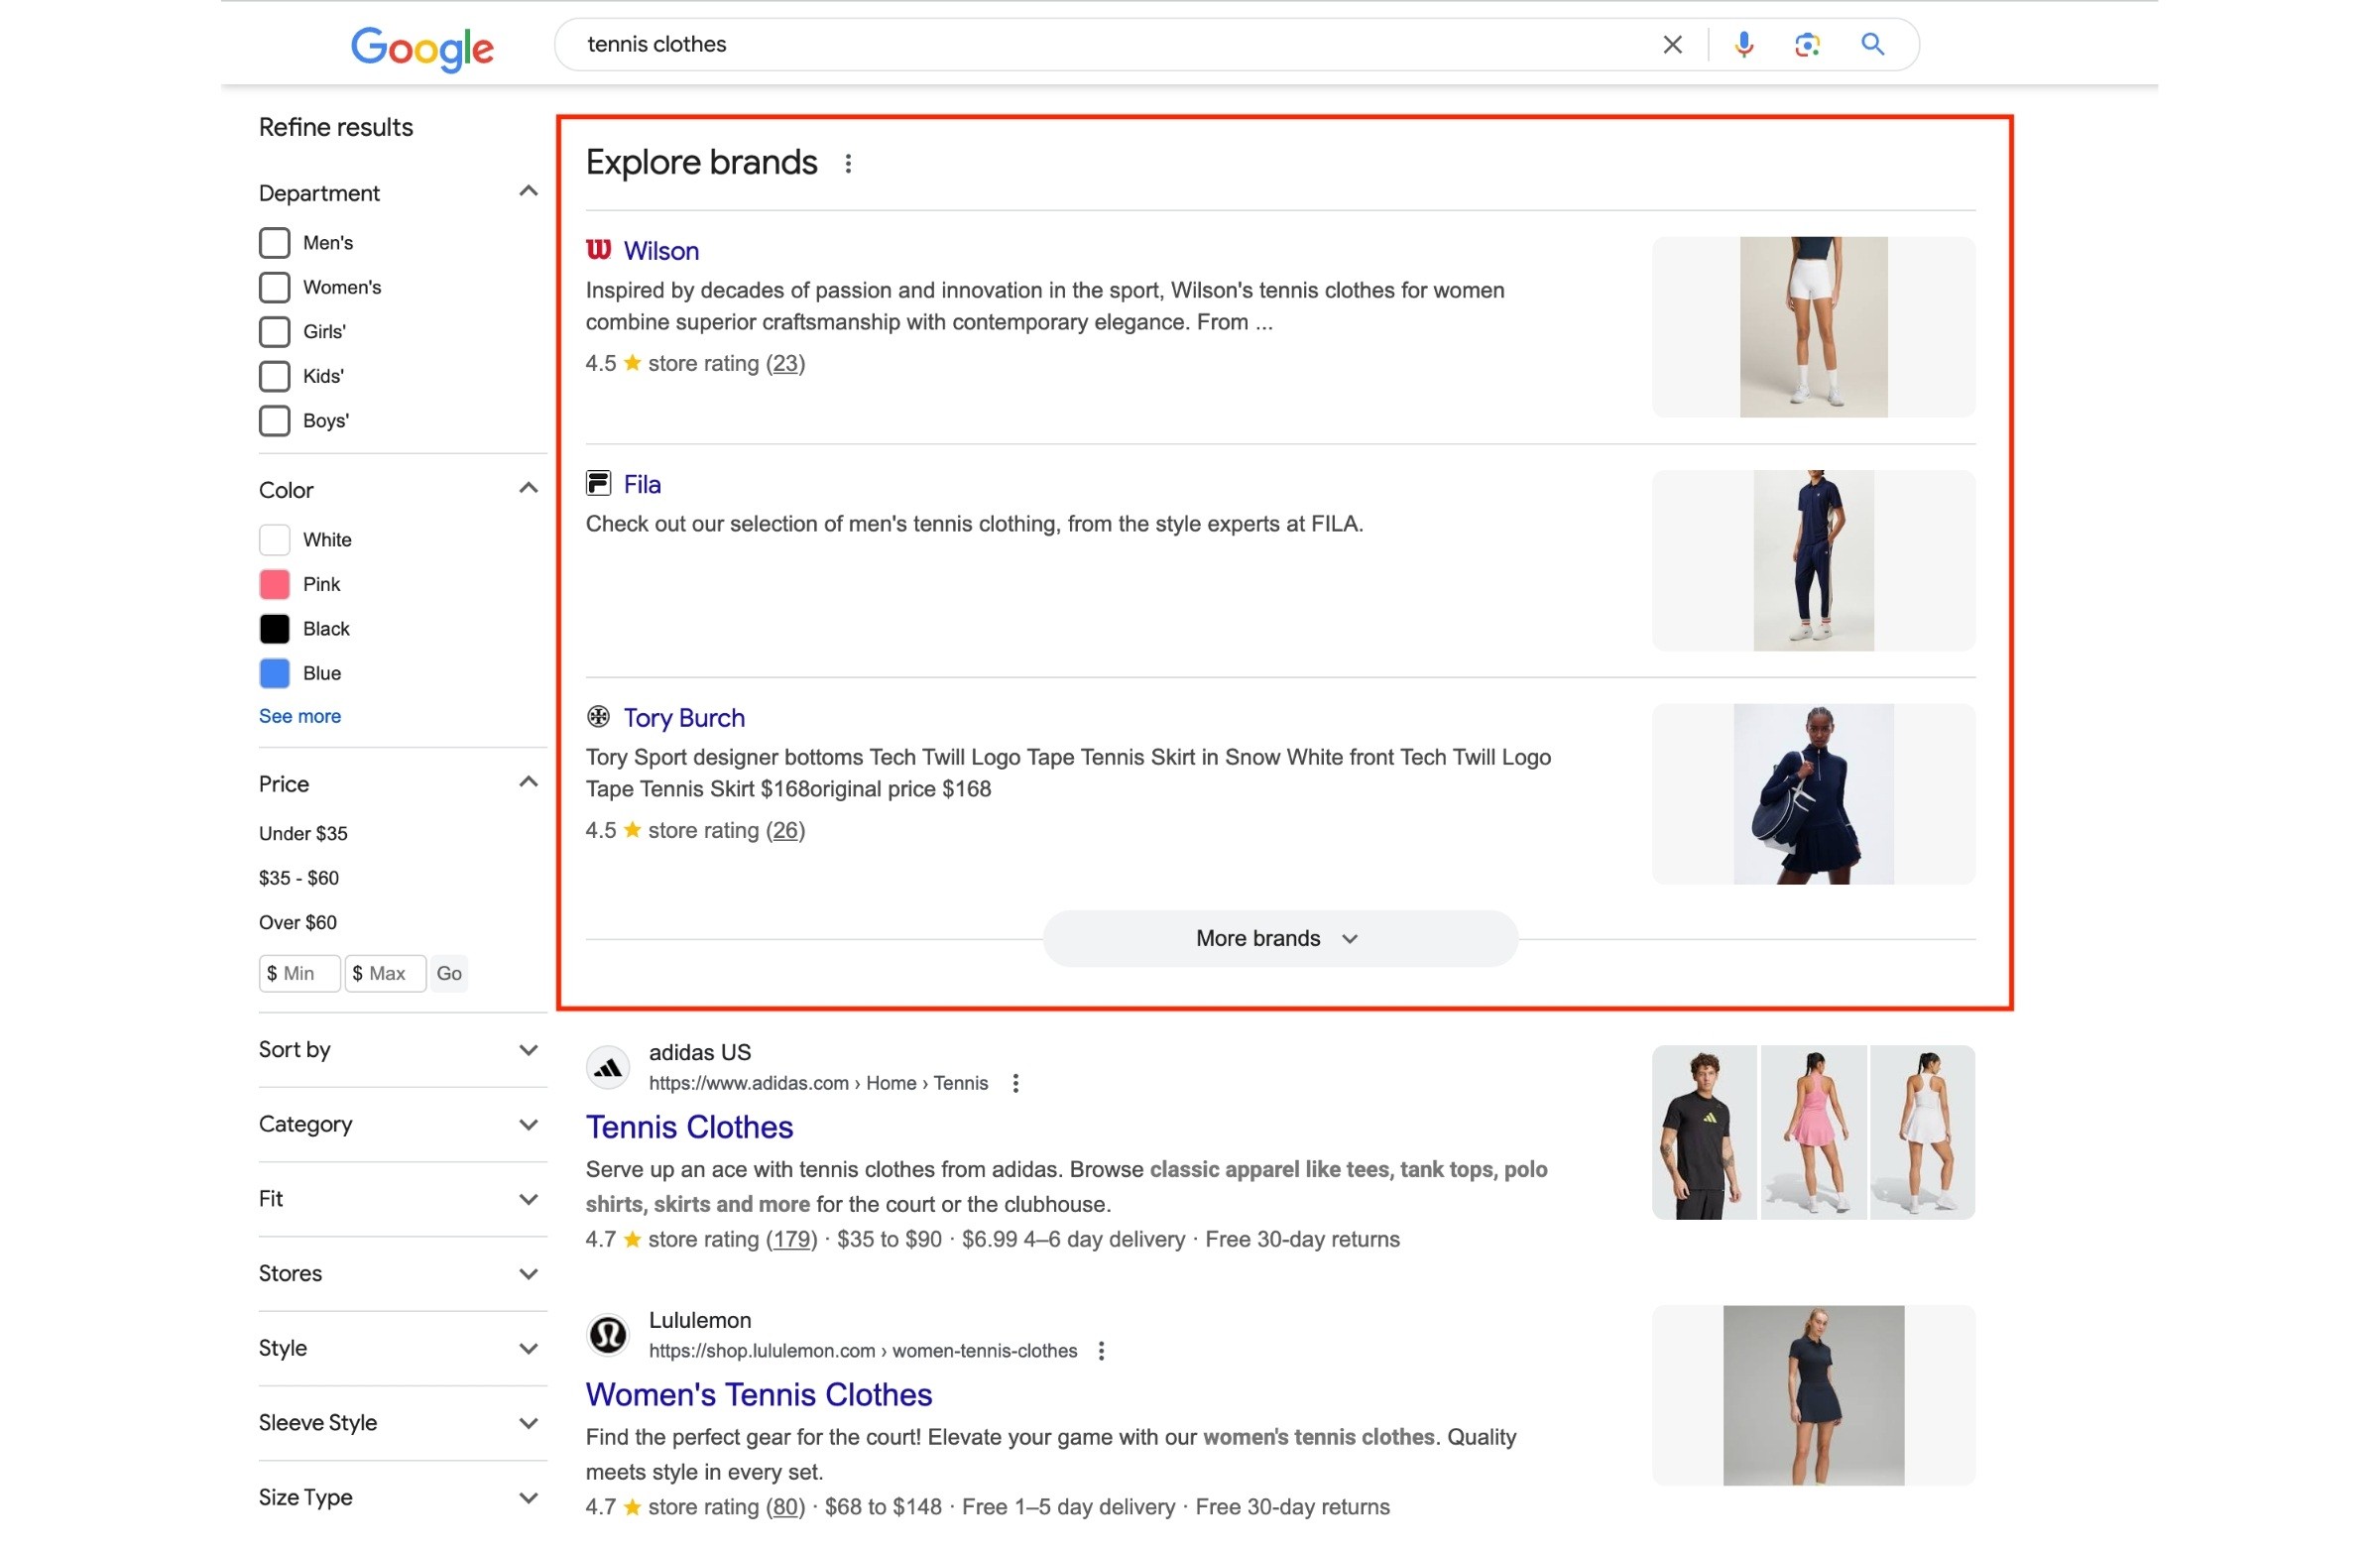The height and width of the screenshot is (1551, 2380).
Task: Check the Girls' department box
Action: pyautogui.click(x=275, y=332)
